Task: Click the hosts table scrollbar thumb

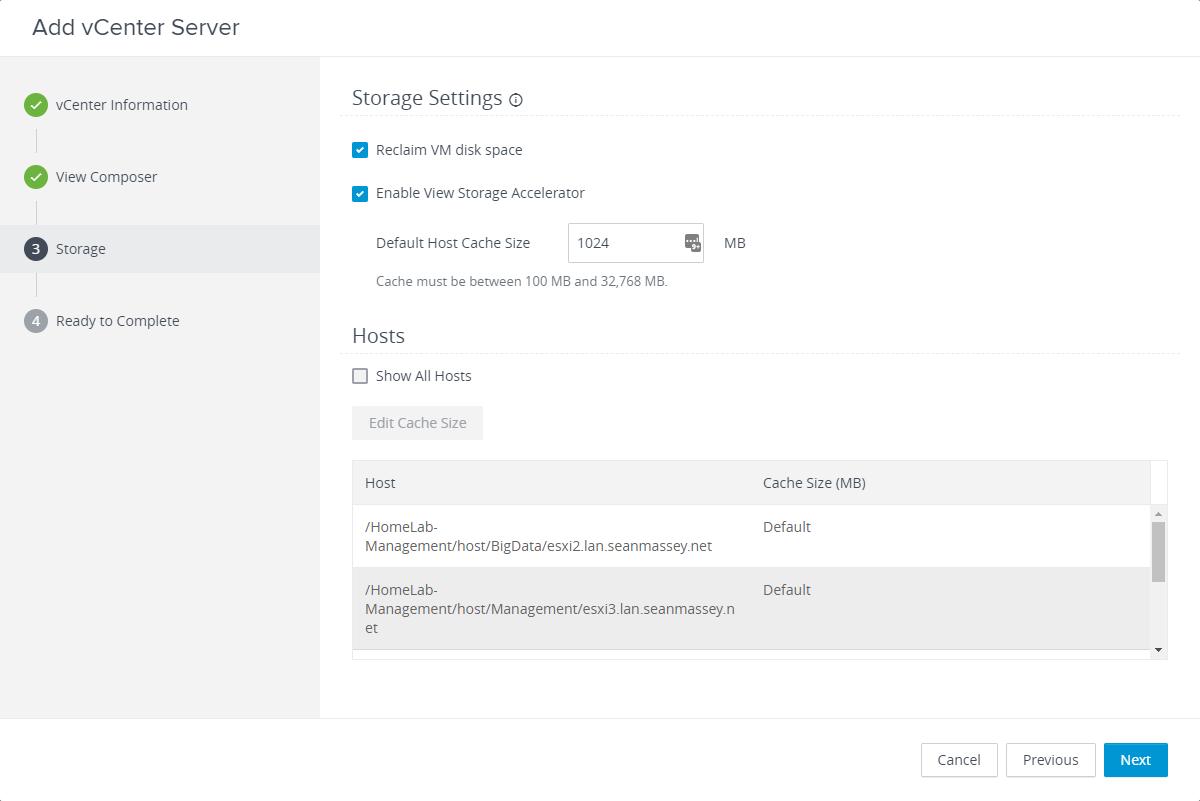Action: (x=1158, y=551)
